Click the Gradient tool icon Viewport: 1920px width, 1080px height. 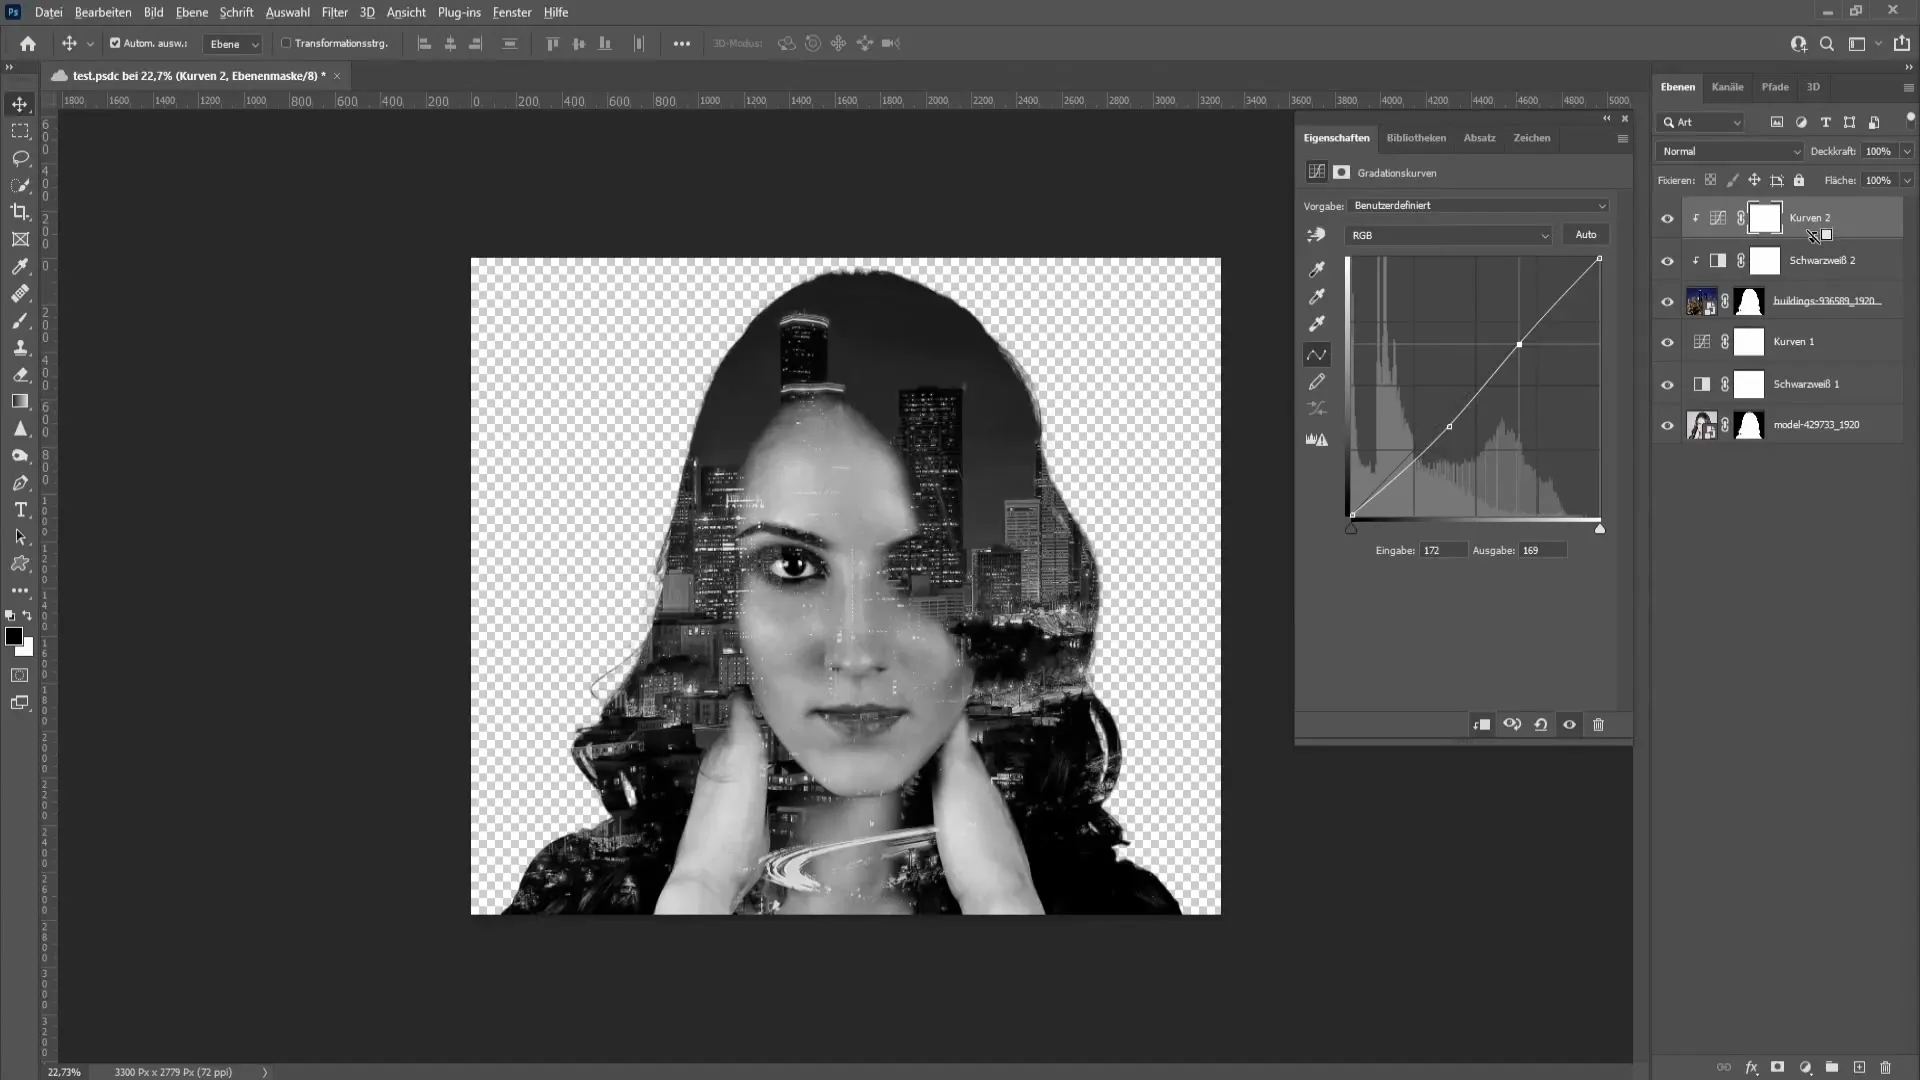(x=20, y=402)
